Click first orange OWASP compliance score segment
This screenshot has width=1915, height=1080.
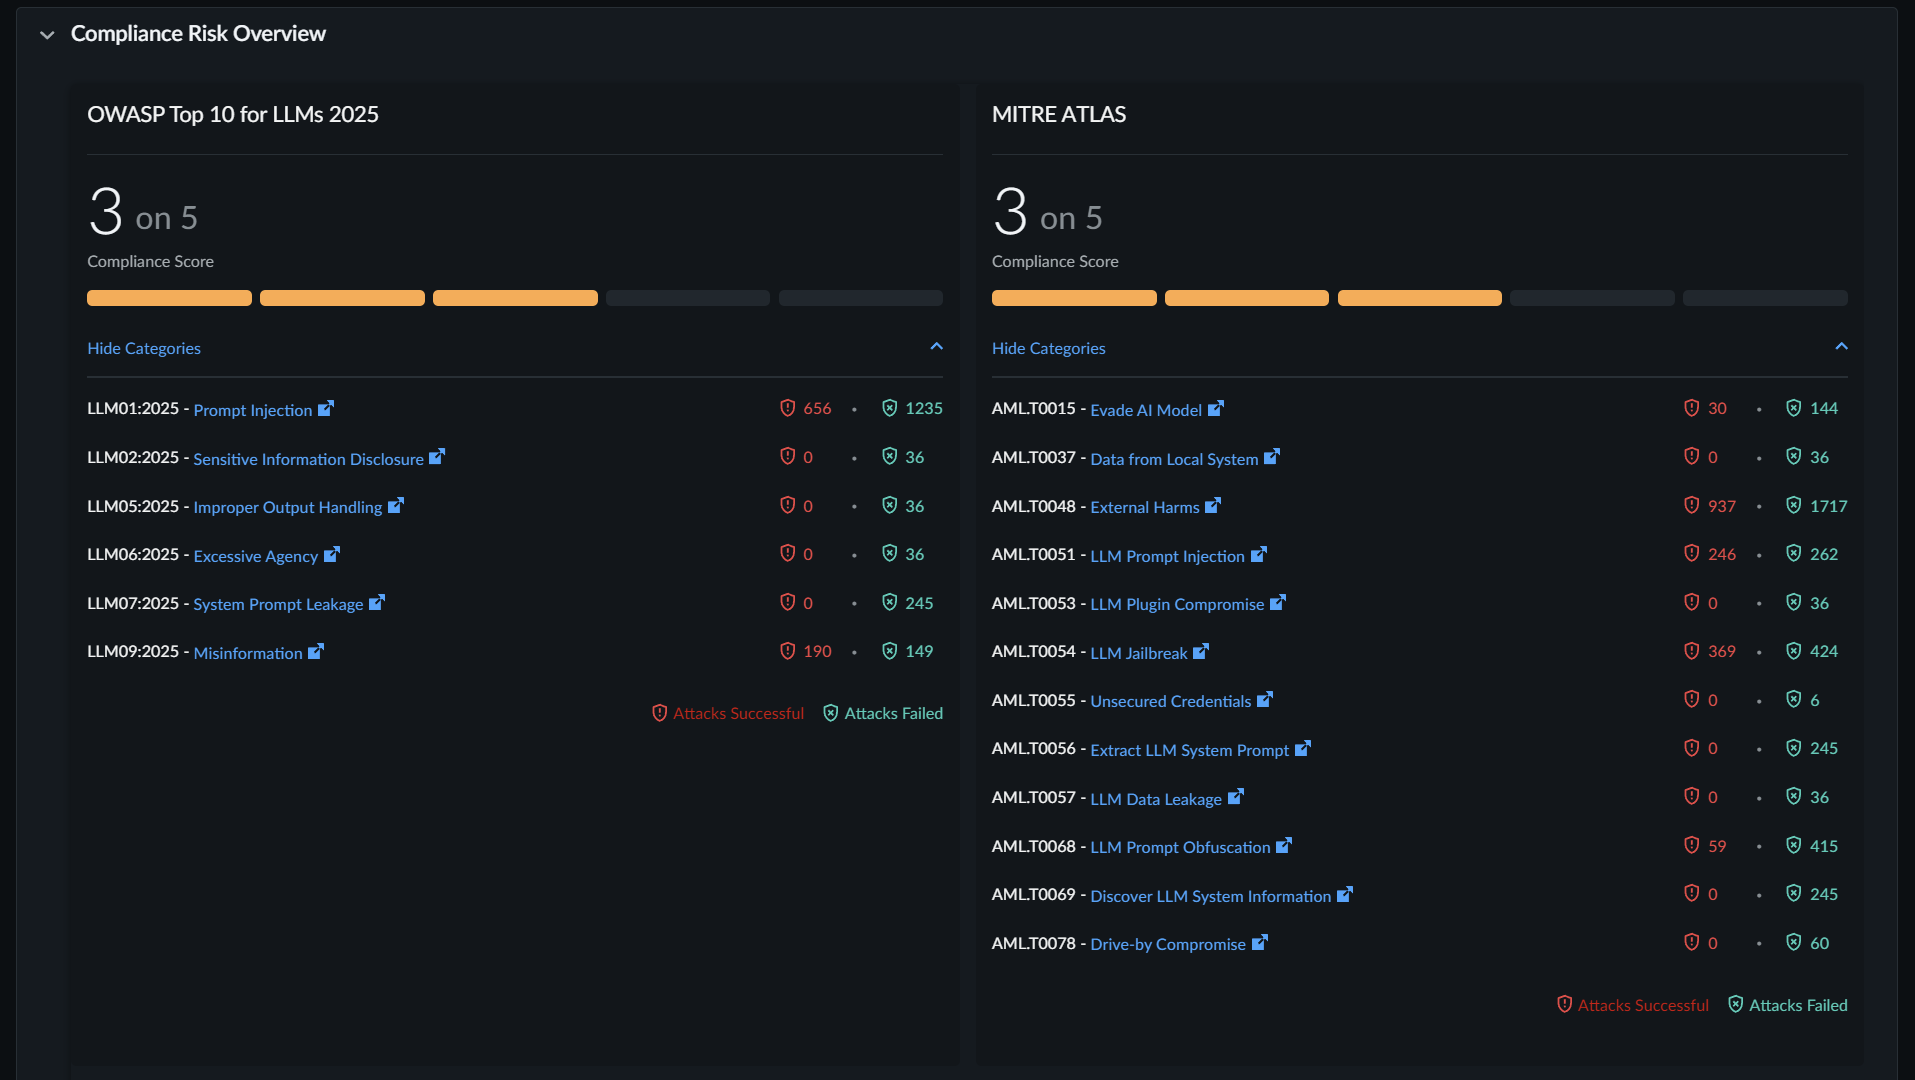[169, 298]
